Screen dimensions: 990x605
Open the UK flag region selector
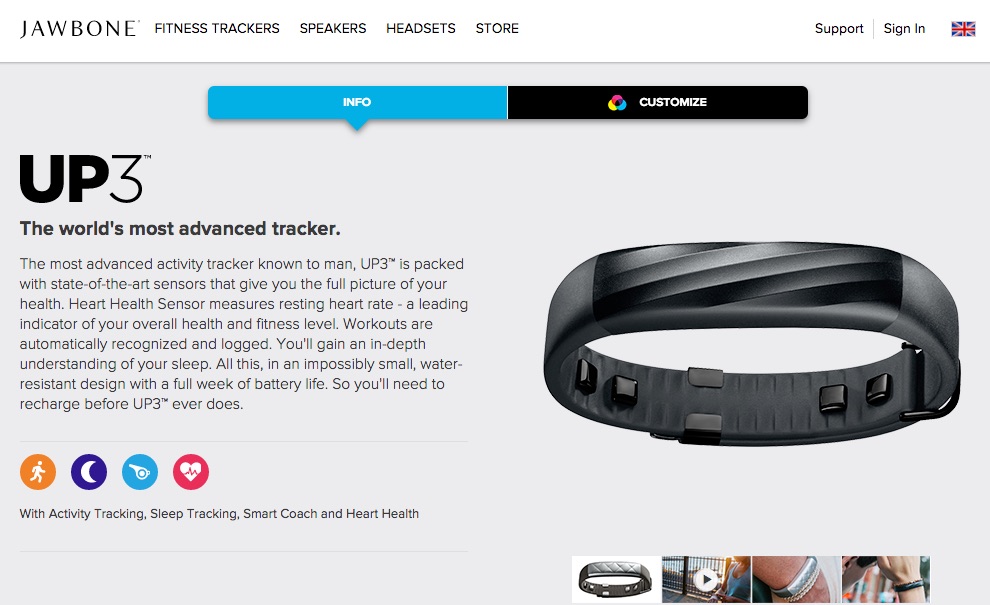963,28
